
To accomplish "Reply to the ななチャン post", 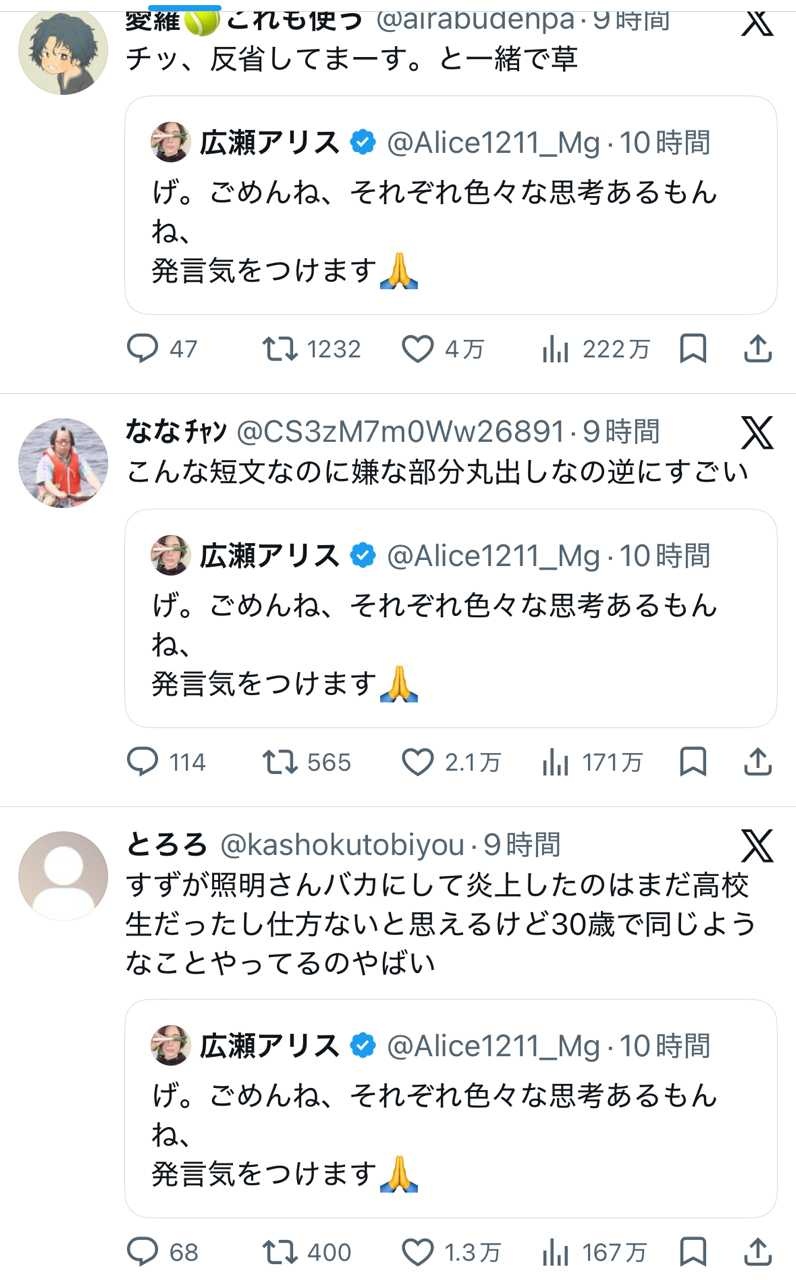I will (x=144, y=763).
